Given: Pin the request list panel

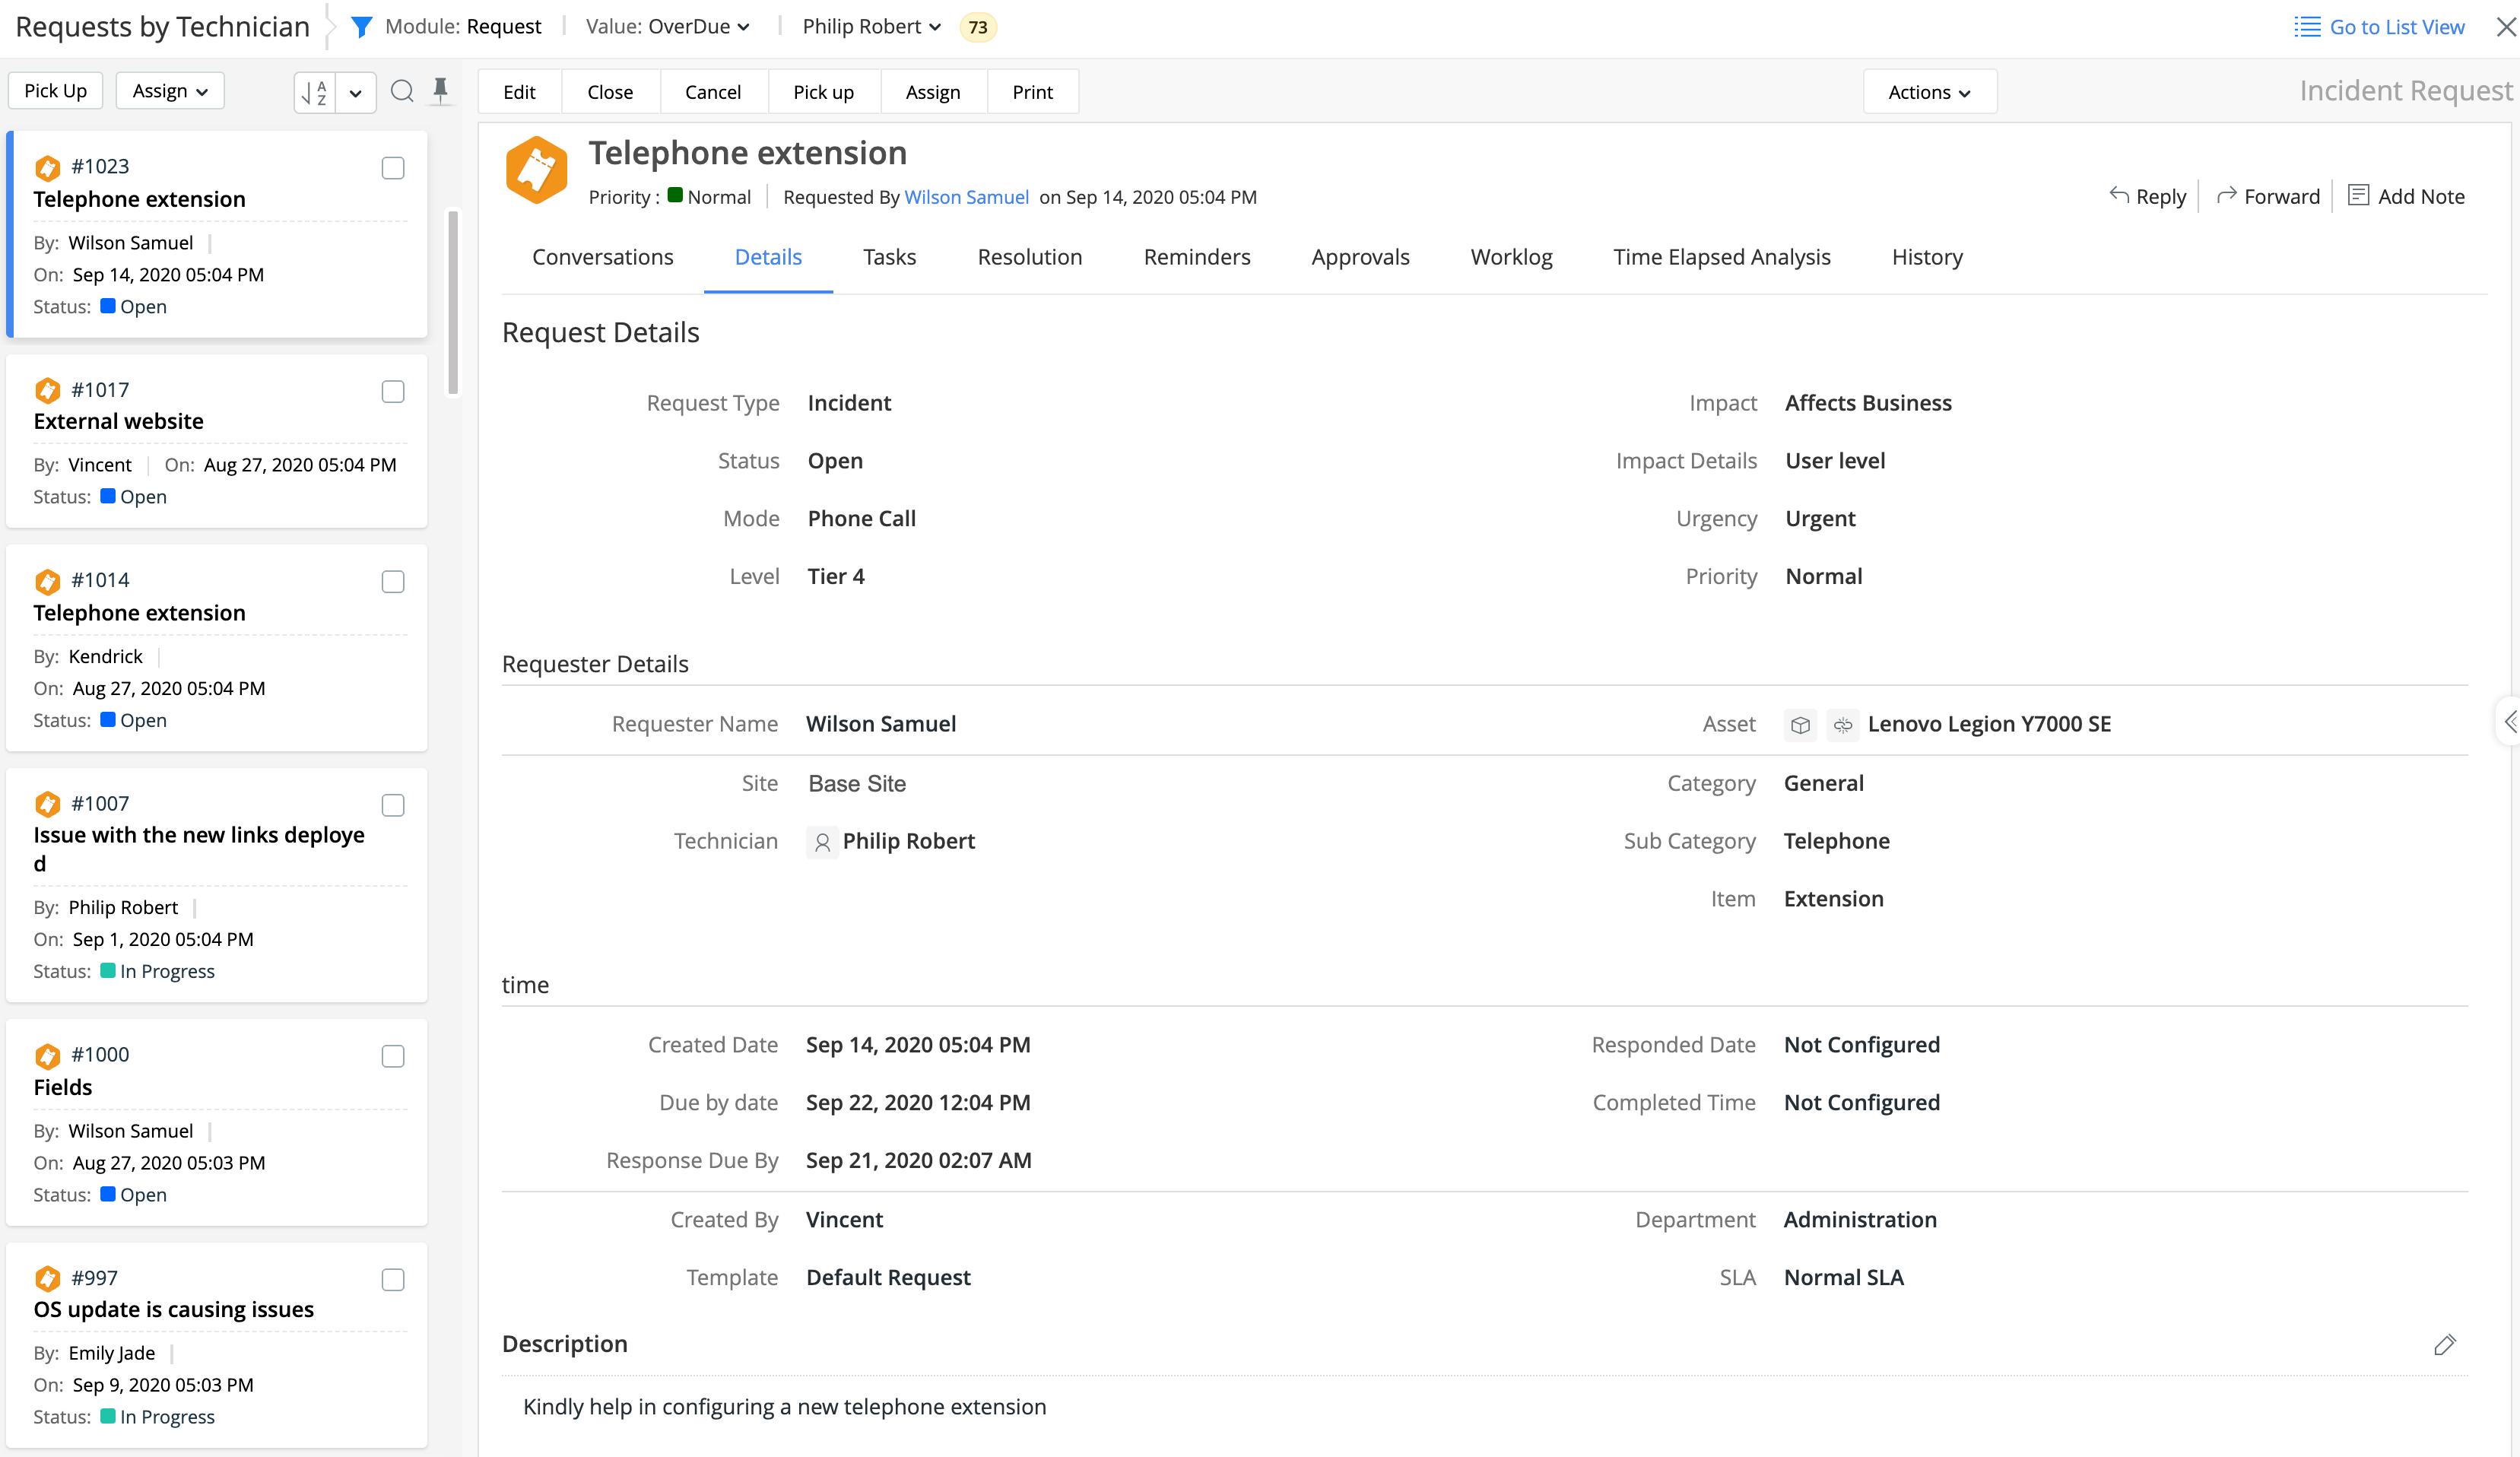Looking at the screenshot, I should pos(440,91).
